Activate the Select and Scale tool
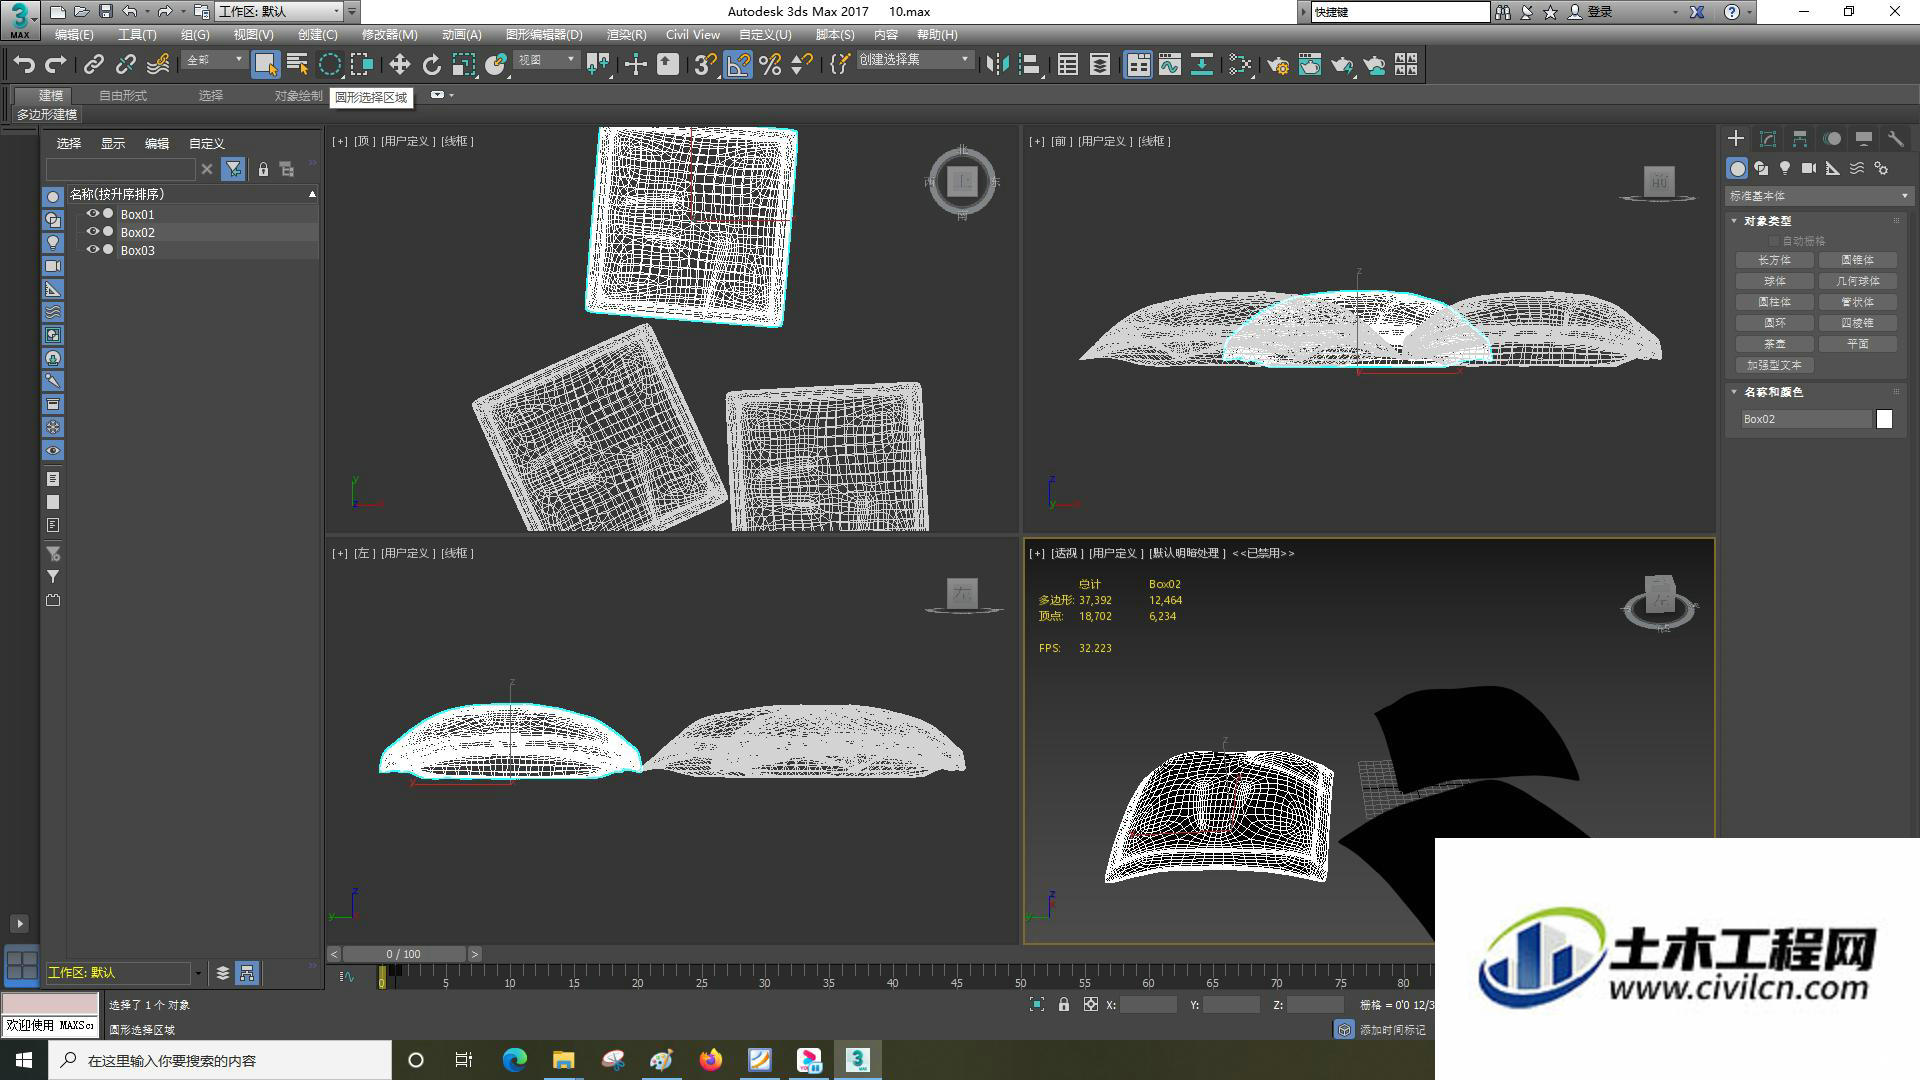The image size is (1920, 1080). (463, 65)
